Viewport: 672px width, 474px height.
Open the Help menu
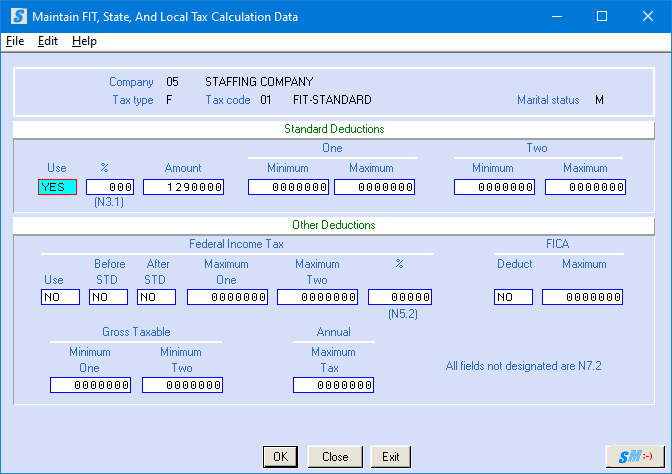[x=84, y=41]
